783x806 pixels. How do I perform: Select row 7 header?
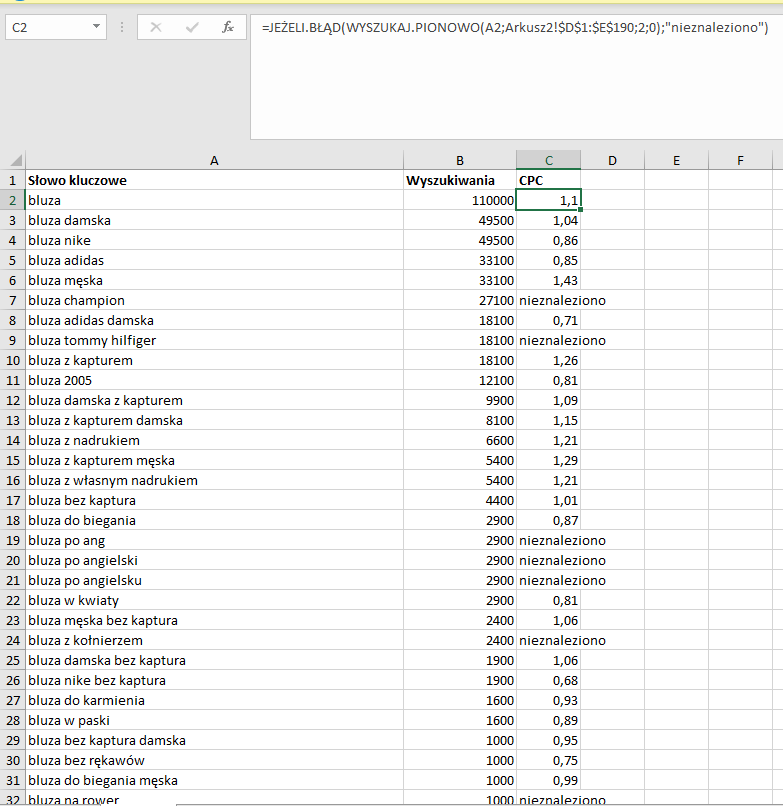click(x=12, y=300)
